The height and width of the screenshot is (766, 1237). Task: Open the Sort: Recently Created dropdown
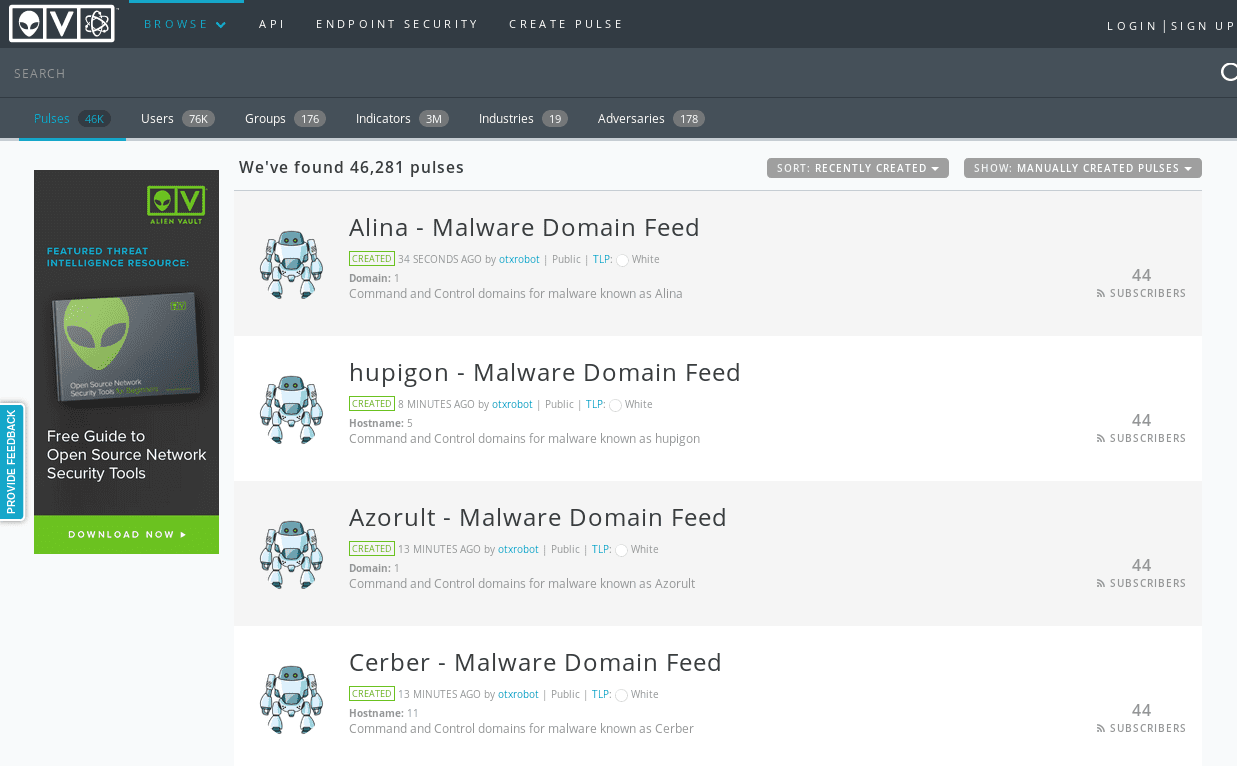point(858,168)
